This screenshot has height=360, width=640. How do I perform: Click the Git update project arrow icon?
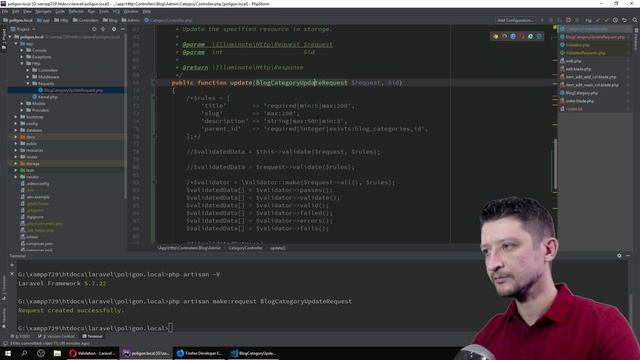598,20
